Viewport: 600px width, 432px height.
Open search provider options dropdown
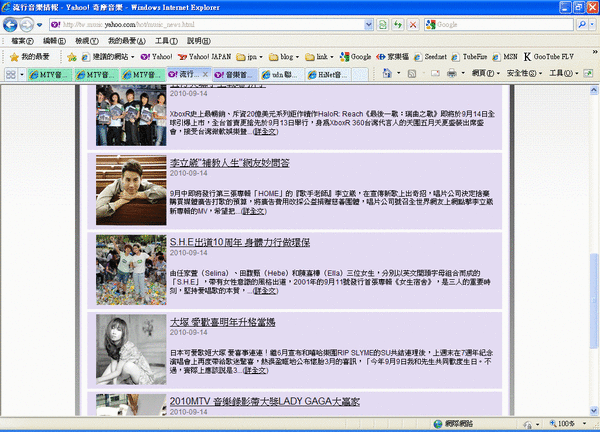[592, 25]
